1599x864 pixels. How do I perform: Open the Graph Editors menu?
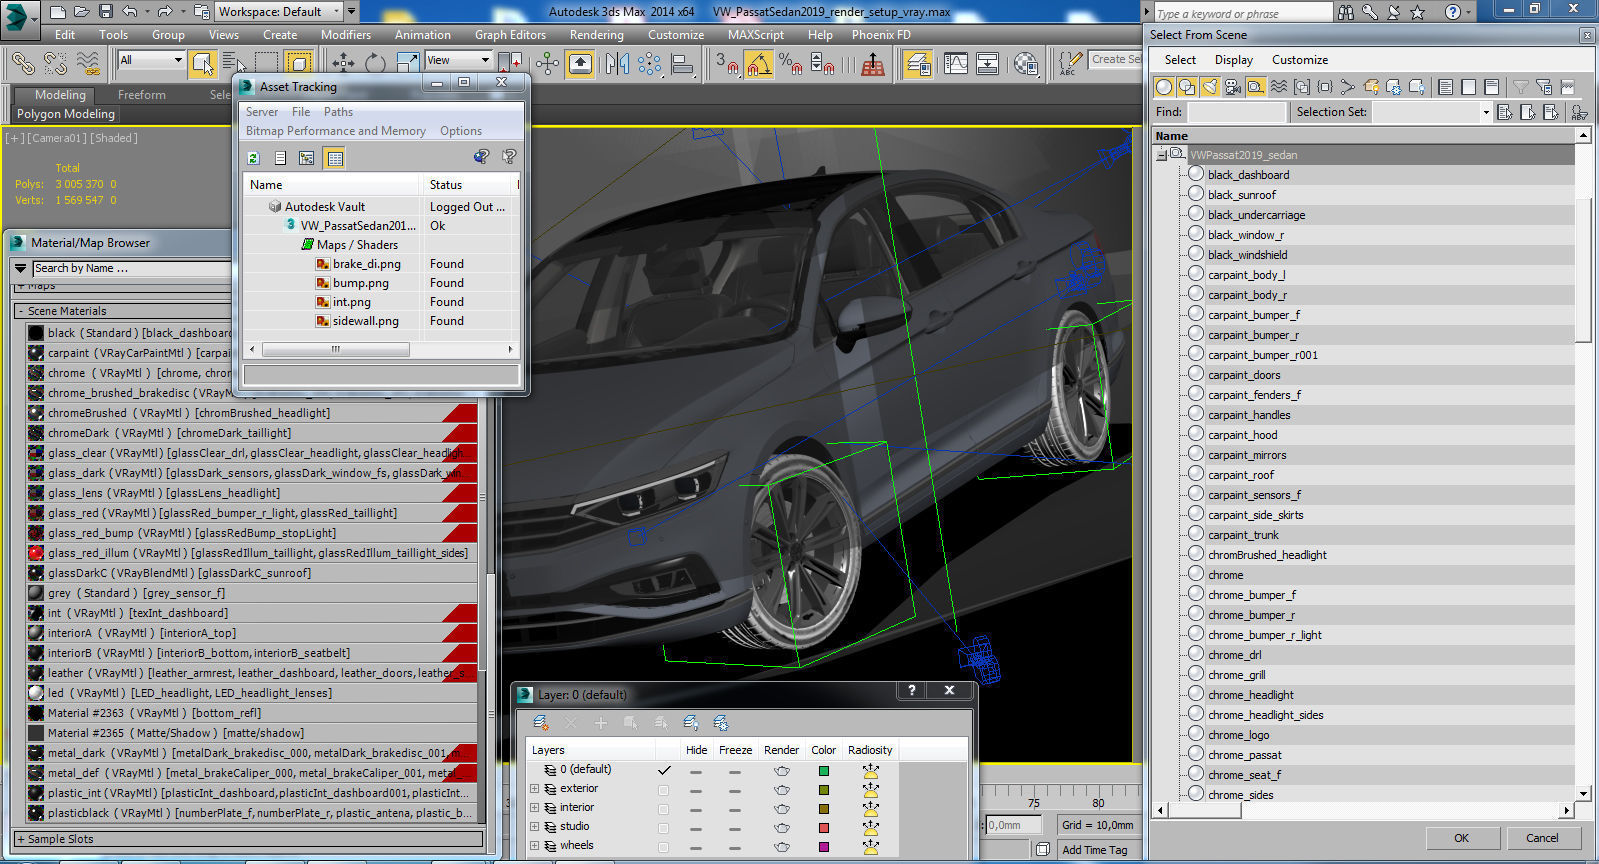point(510,34)
